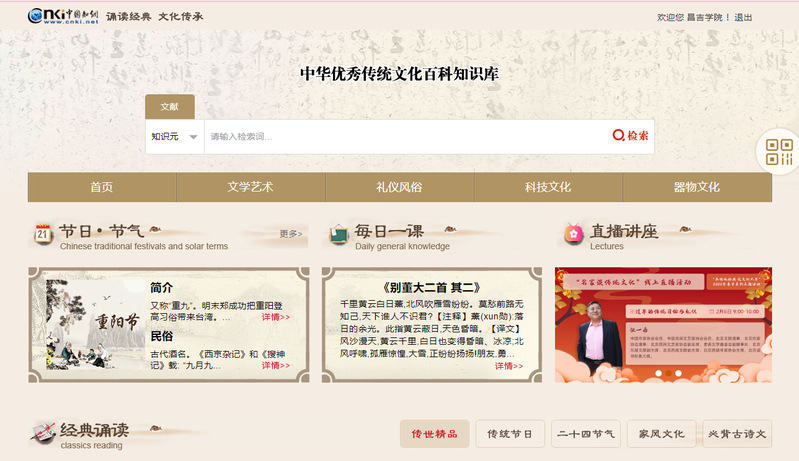Select the 传统节日 category tab
Screen dimensions: 799x461
(510, 434)
